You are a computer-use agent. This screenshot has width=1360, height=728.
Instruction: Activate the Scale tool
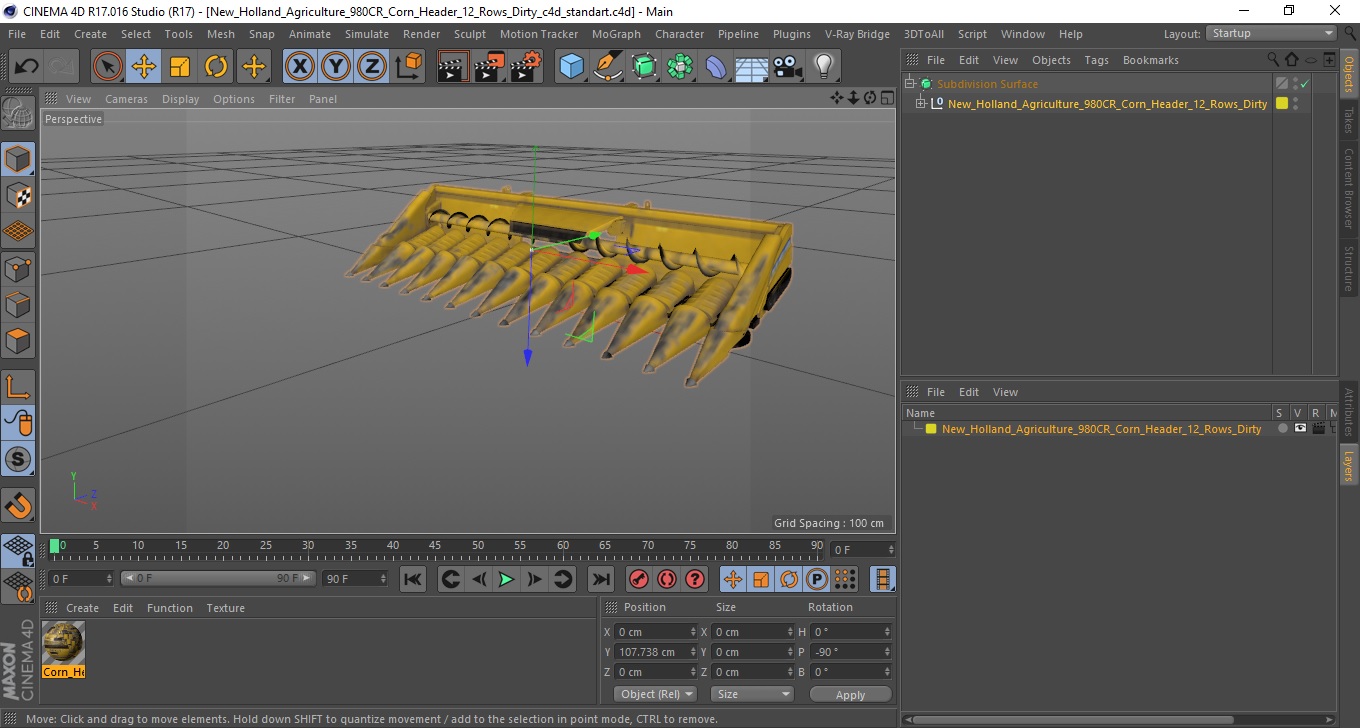(180, 67)
